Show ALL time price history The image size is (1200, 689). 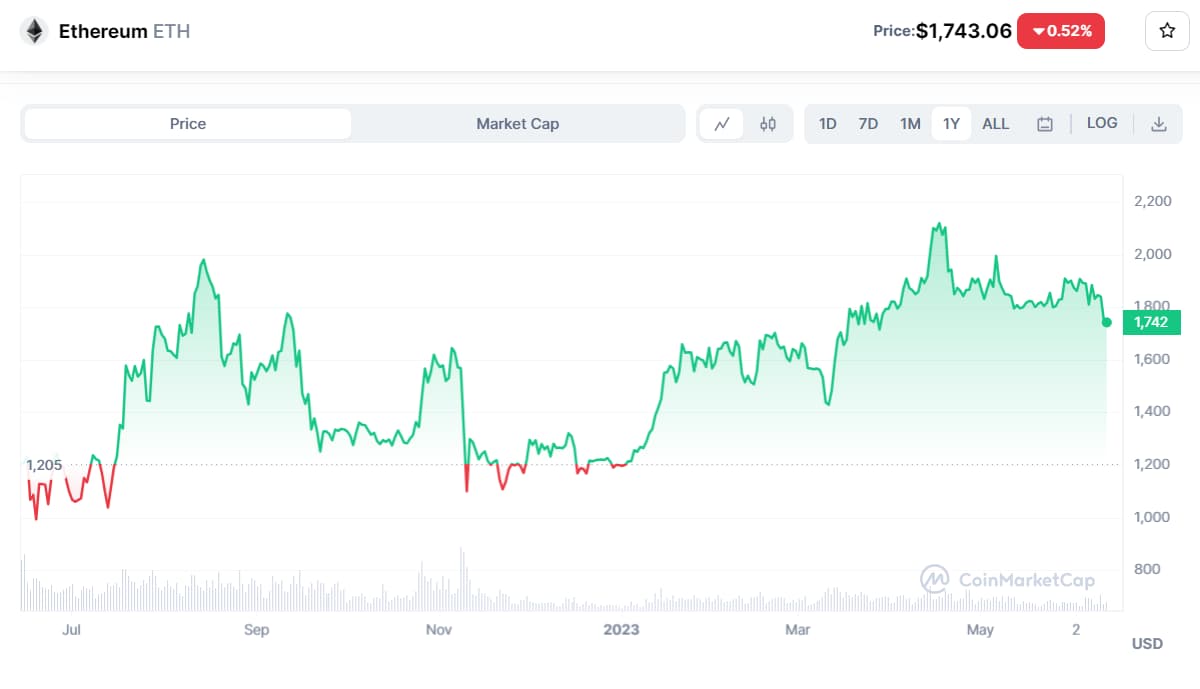(996, 124)
